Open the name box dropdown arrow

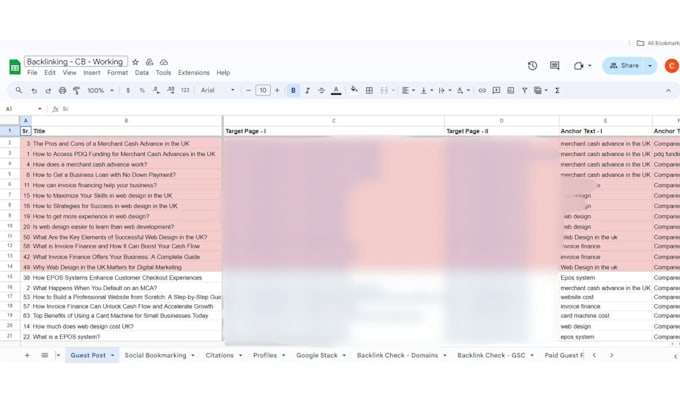click(x=40, y=109)
